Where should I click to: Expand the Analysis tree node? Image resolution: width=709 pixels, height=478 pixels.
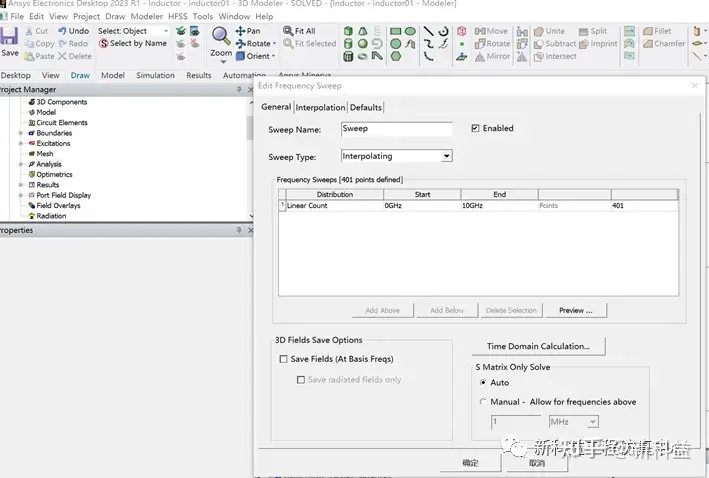point(20,164)
